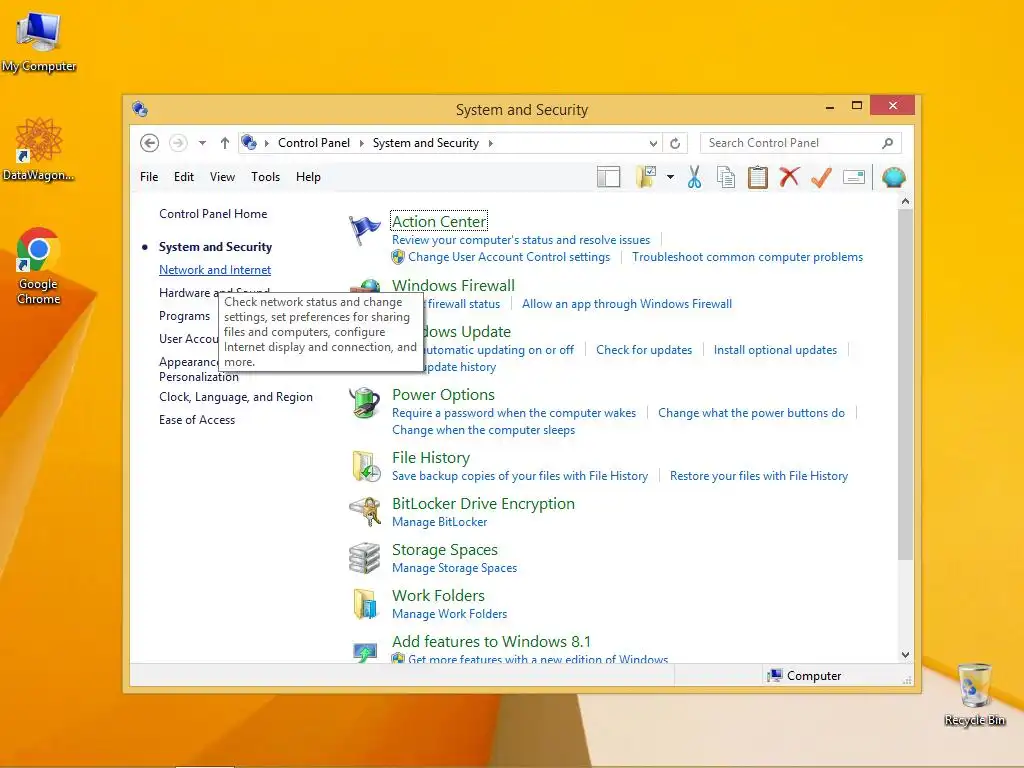Screen dimensions: 1024x768
Task: Go up one level with Up arrow
Action: pyautogui.click(x=225, y=143)
